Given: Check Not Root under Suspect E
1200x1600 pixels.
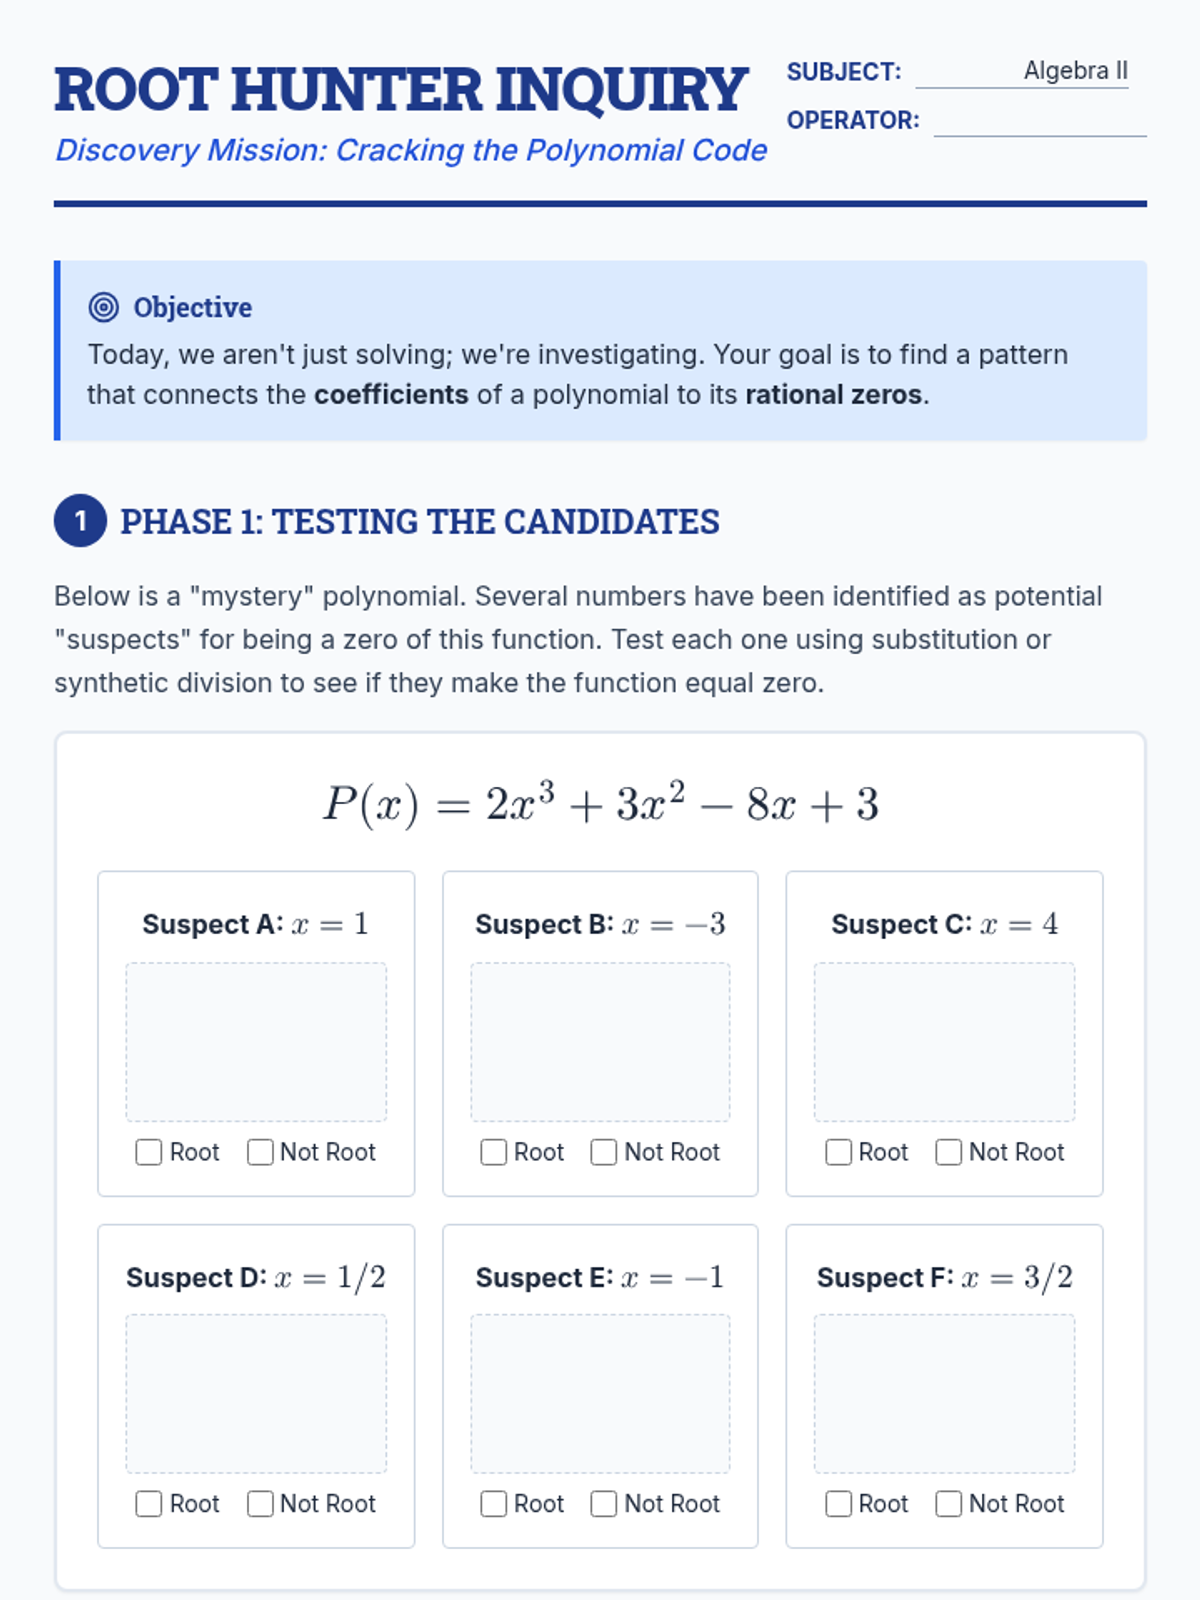Looking at the screenshot, I should click(x=604, y=1504).
